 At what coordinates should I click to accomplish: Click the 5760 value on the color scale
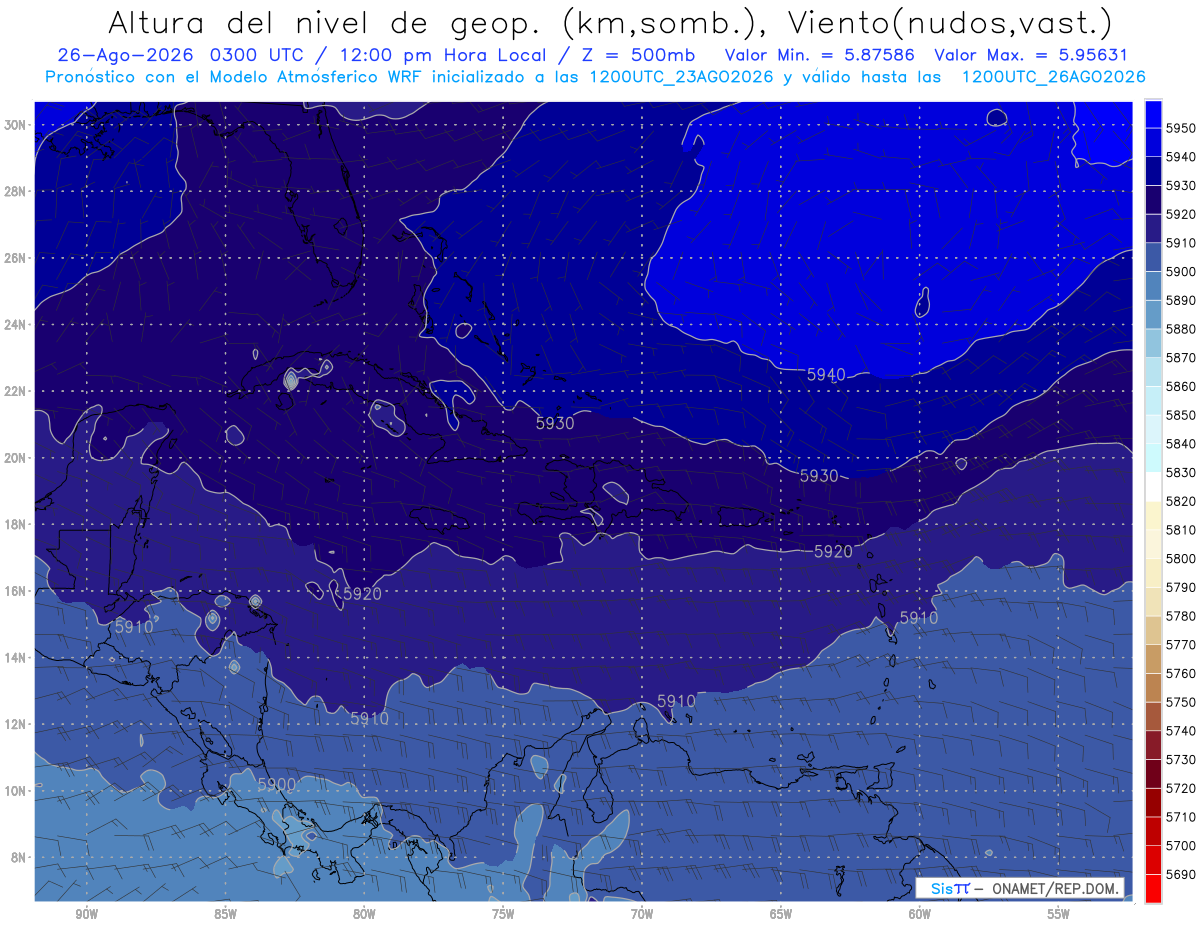coord(1181,673)
